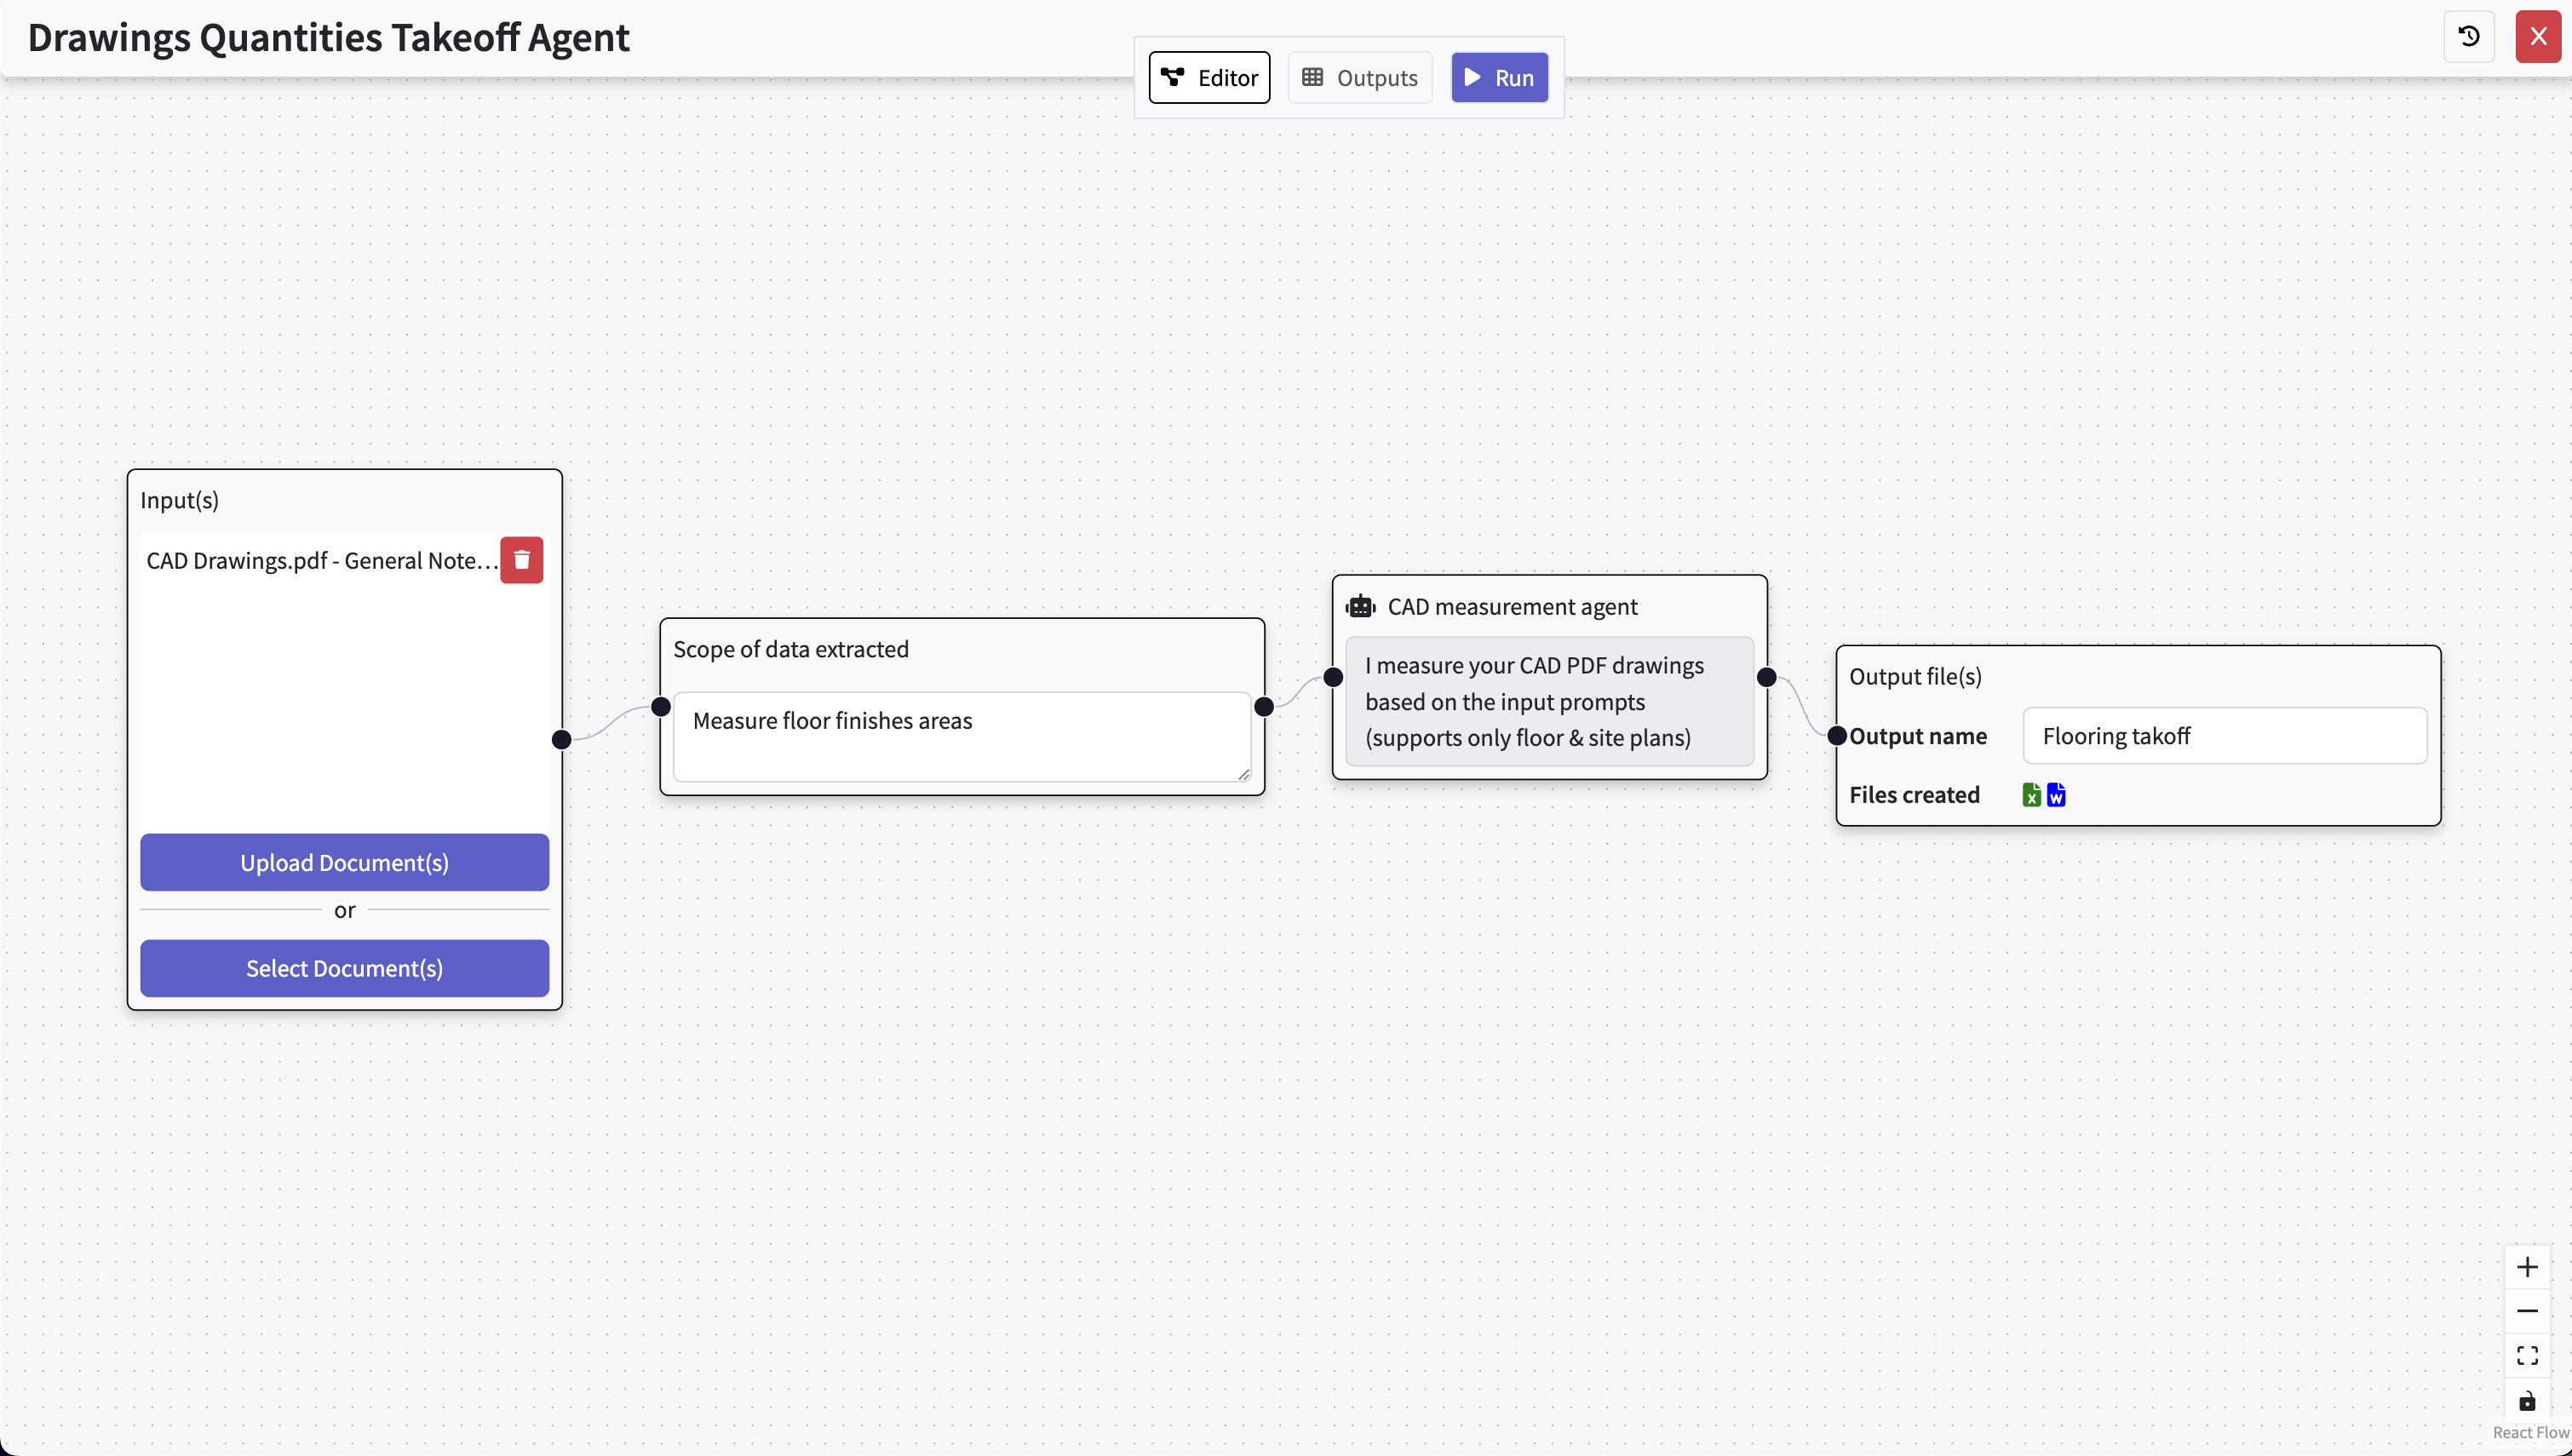The image size is (2572, 1456).
Task: Open the version history icon
Action: tap(2468, 37)
